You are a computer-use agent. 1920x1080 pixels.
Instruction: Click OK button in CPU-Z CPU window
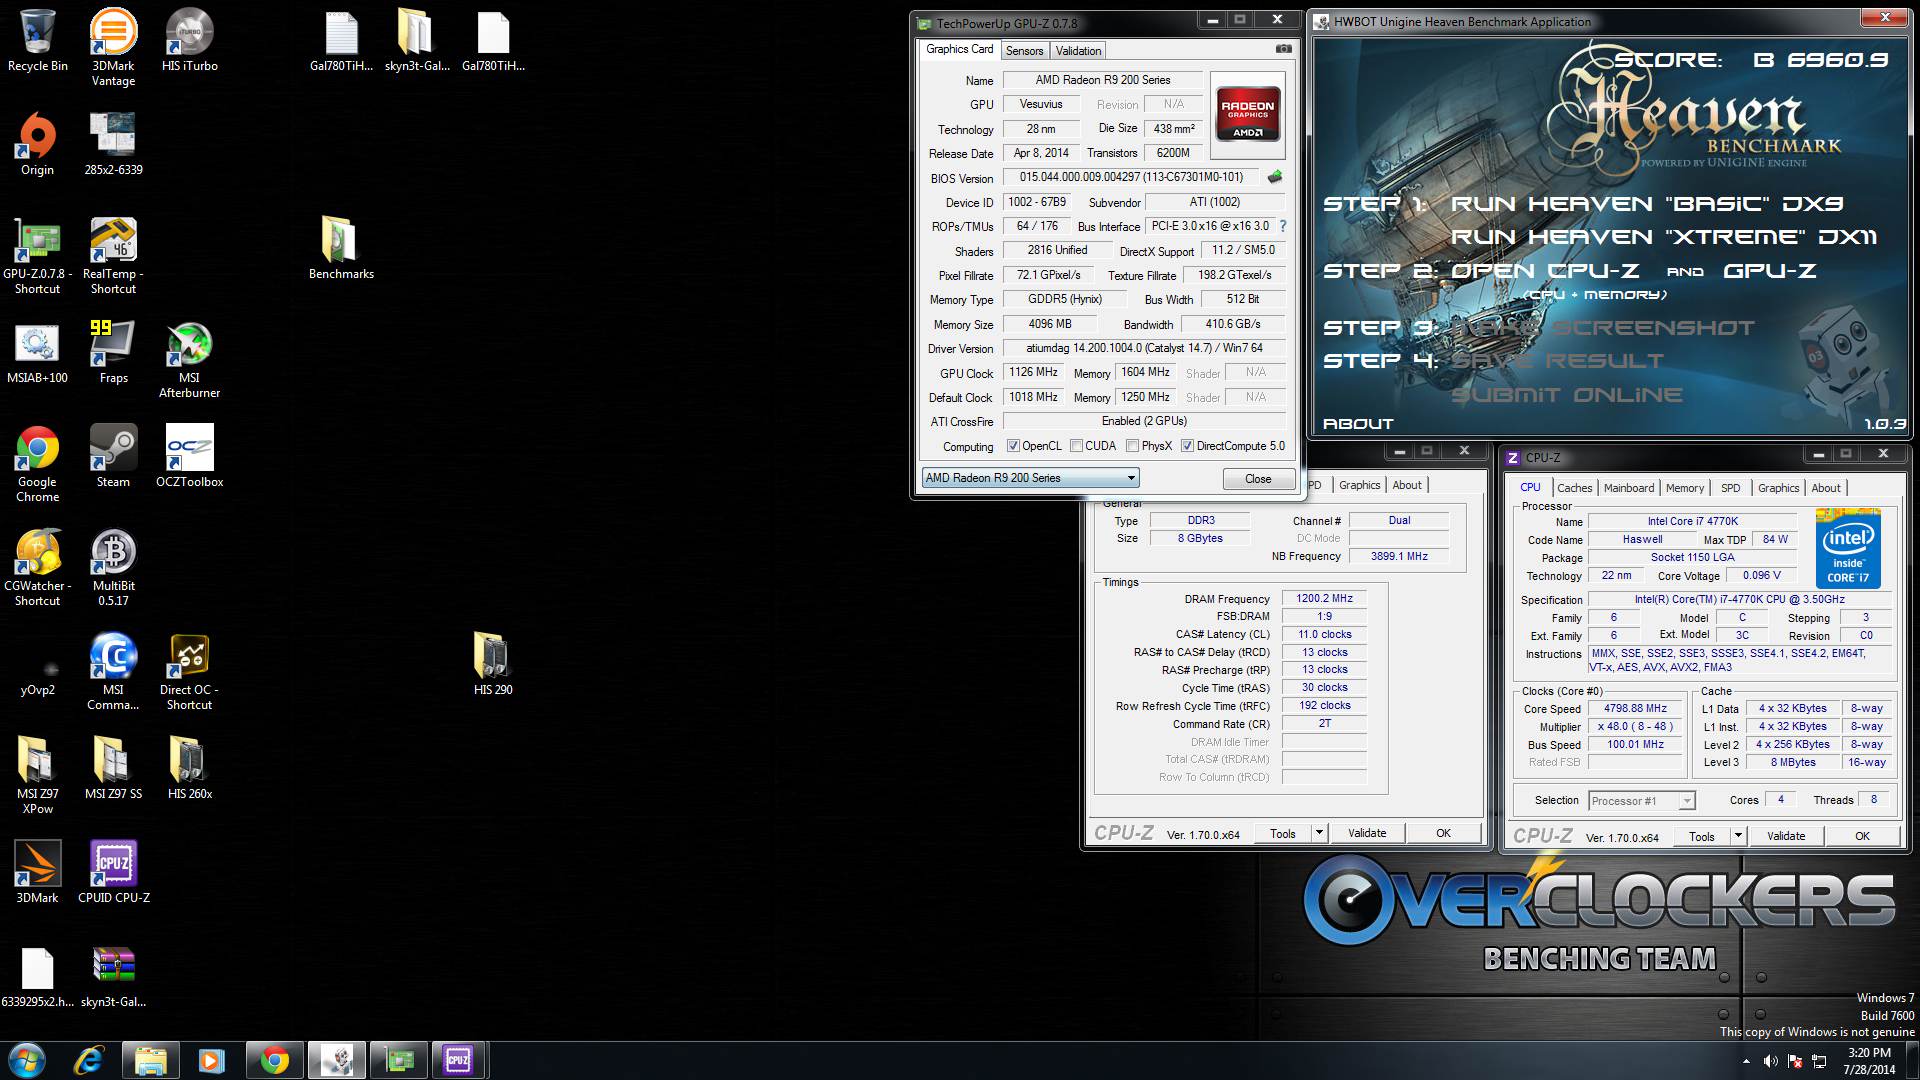(x=1862, y=836)
